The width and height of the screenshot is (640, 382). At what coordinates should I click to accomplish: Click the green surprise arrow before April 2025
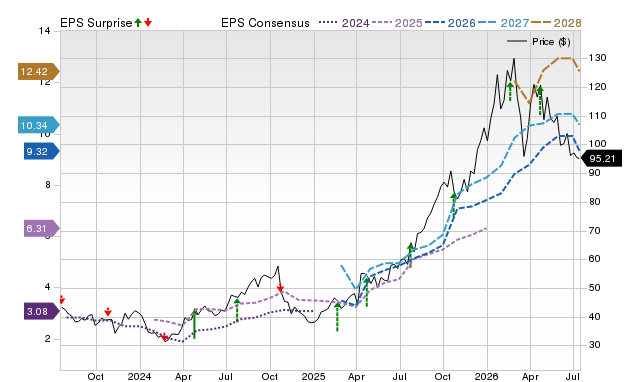click(x=337, y=317)
